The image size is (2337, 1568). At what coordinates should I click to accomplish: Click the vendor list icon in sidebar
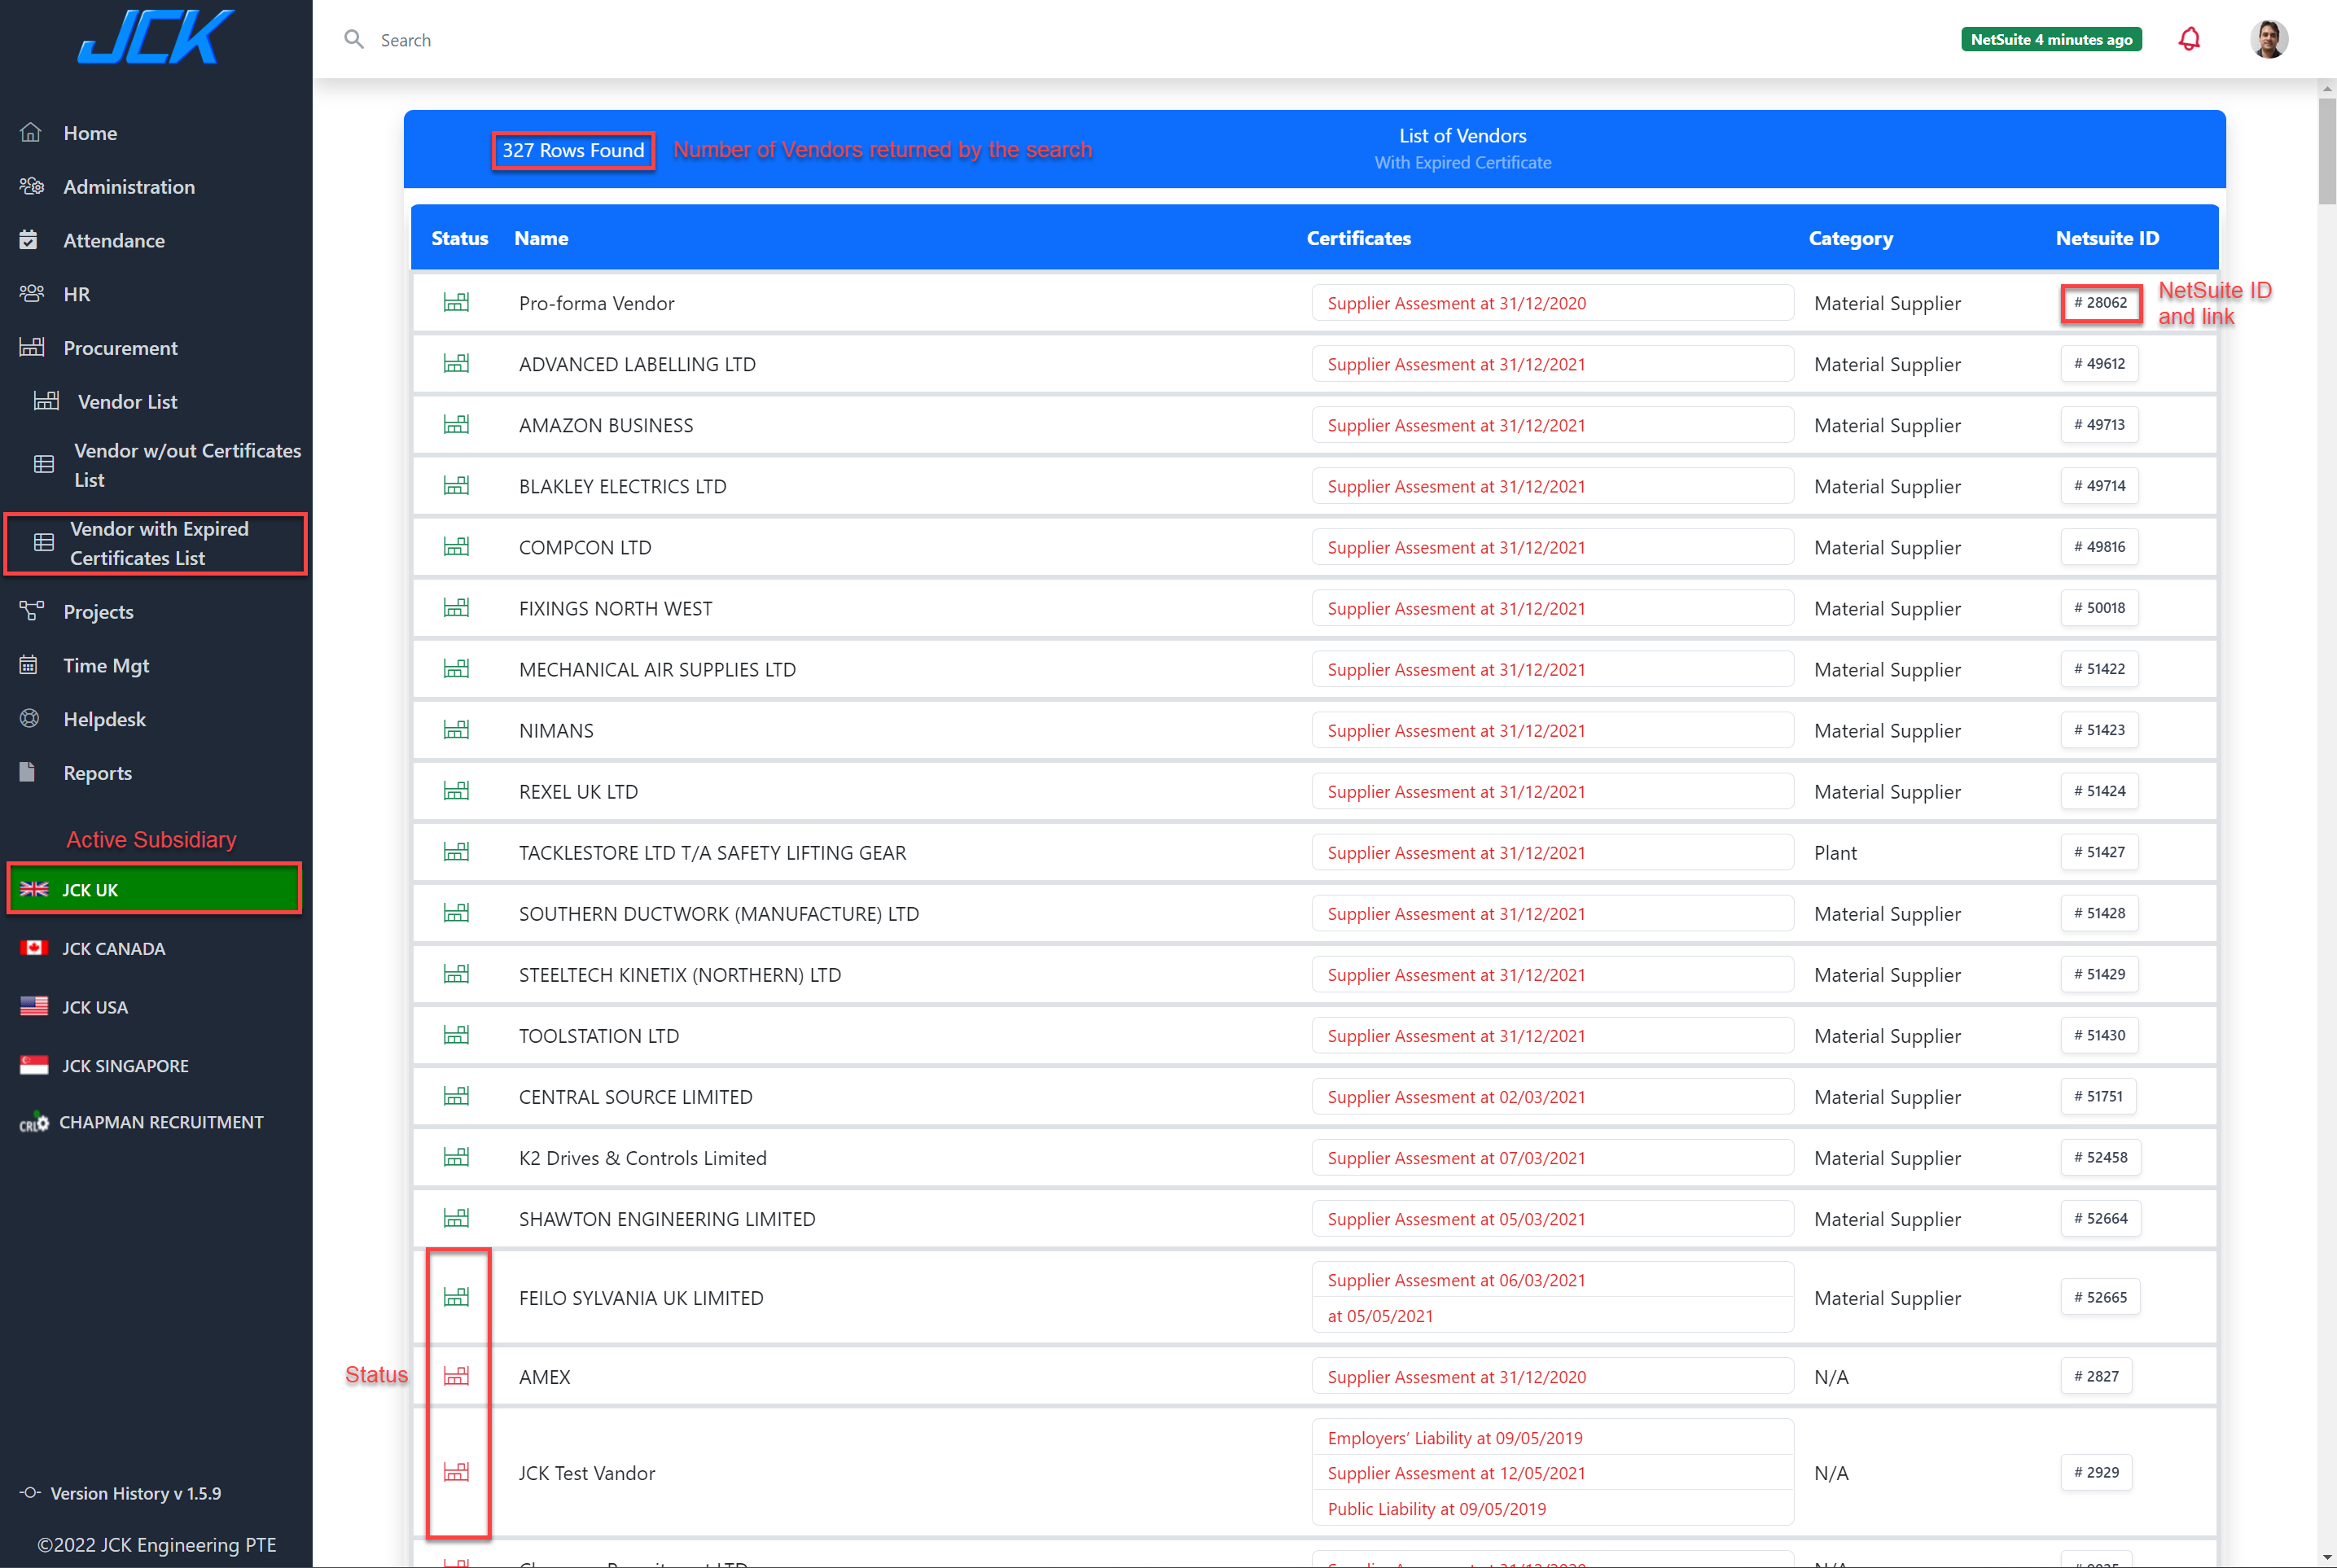46,399
